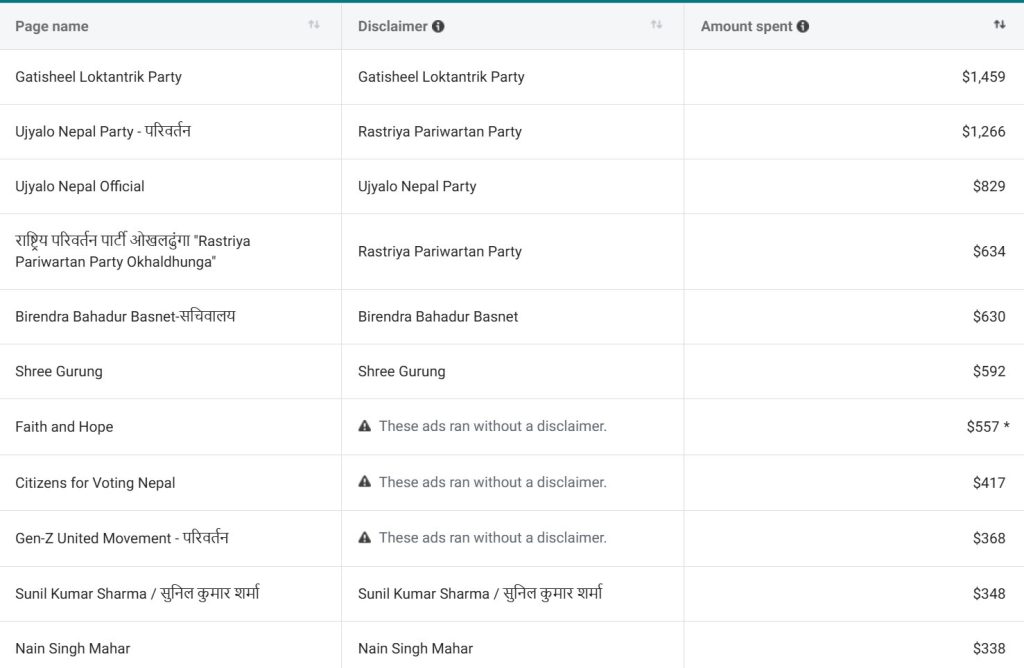Open Birendra Bahadur Basnet-सचिवालय page name
This screenshot has height=668, width=1024.
(125, 316)
